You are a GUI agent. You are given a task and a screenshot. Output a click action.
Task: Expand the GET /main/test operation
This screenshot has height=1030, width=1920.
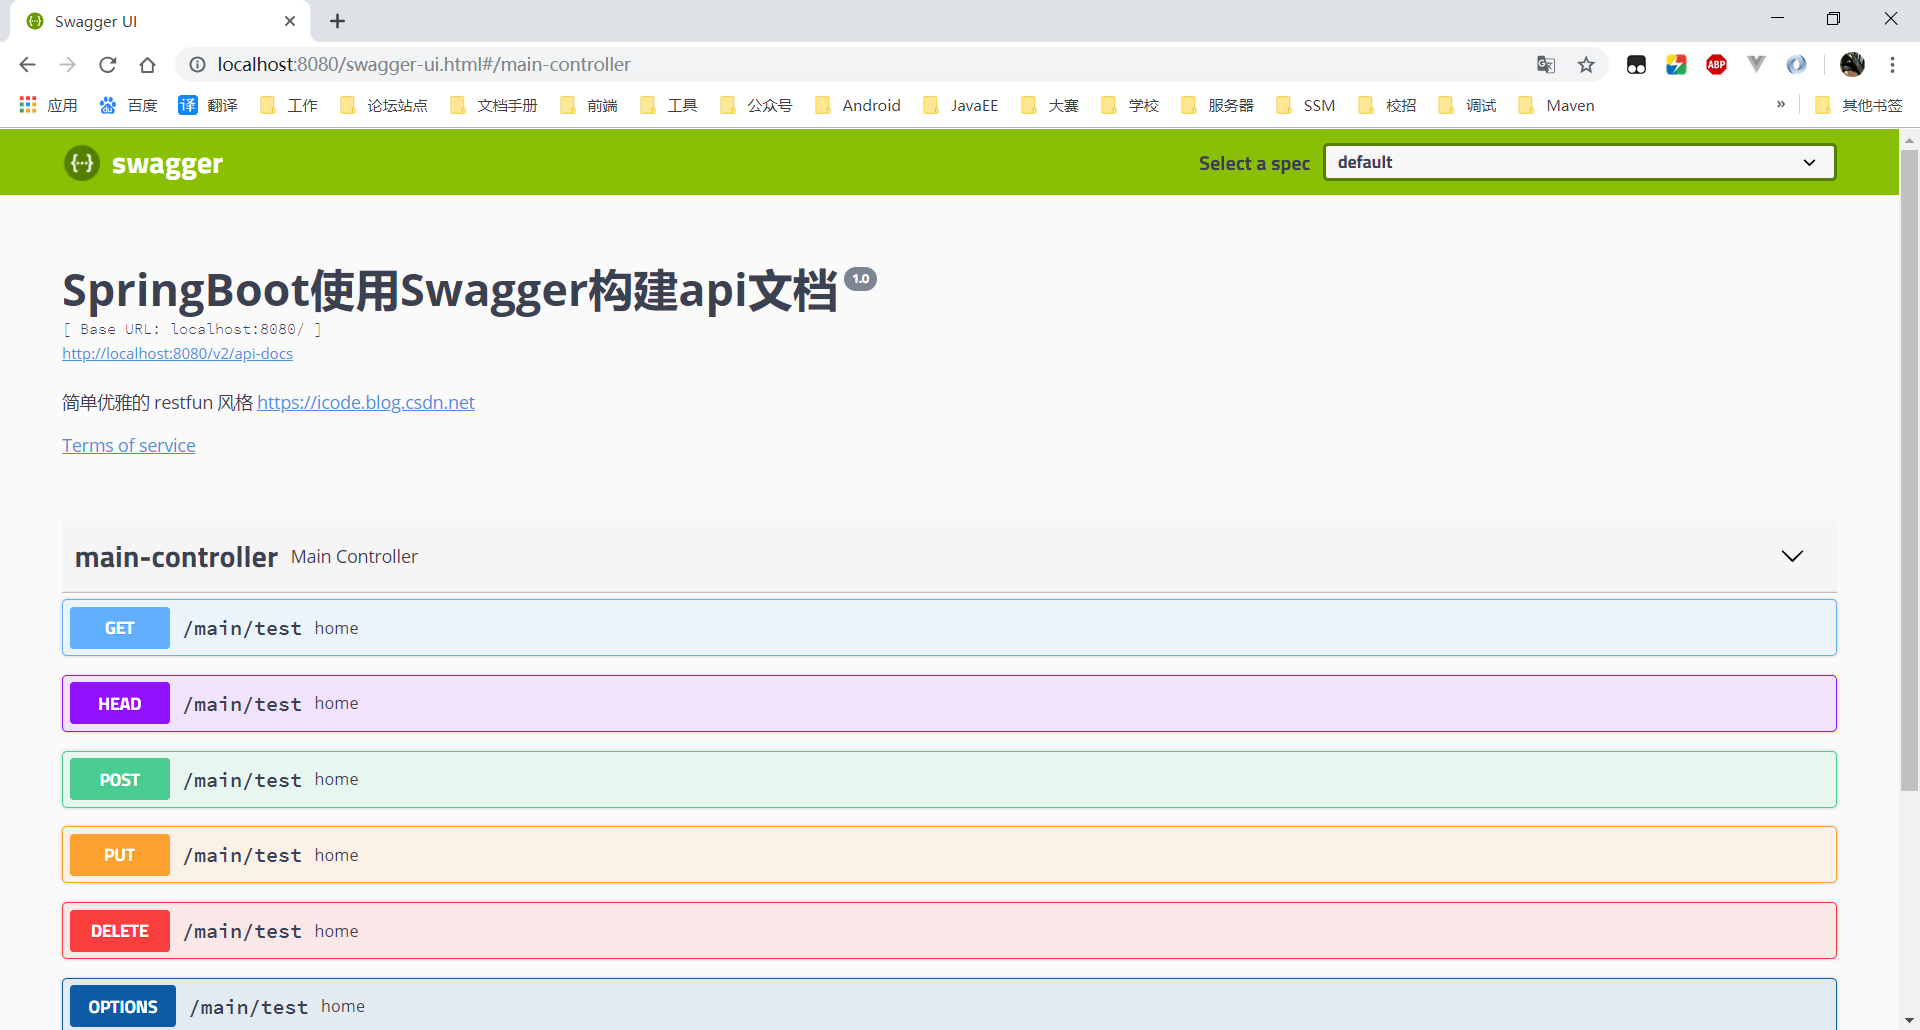949,628
